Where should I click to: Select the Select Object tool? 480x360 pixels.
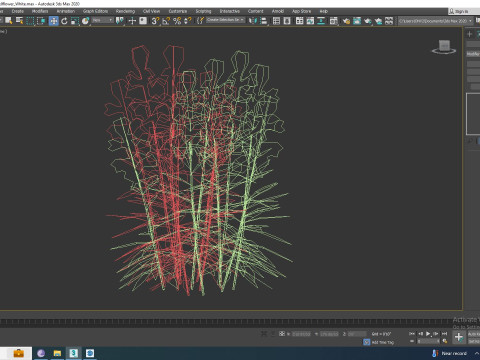click(9, 21)
